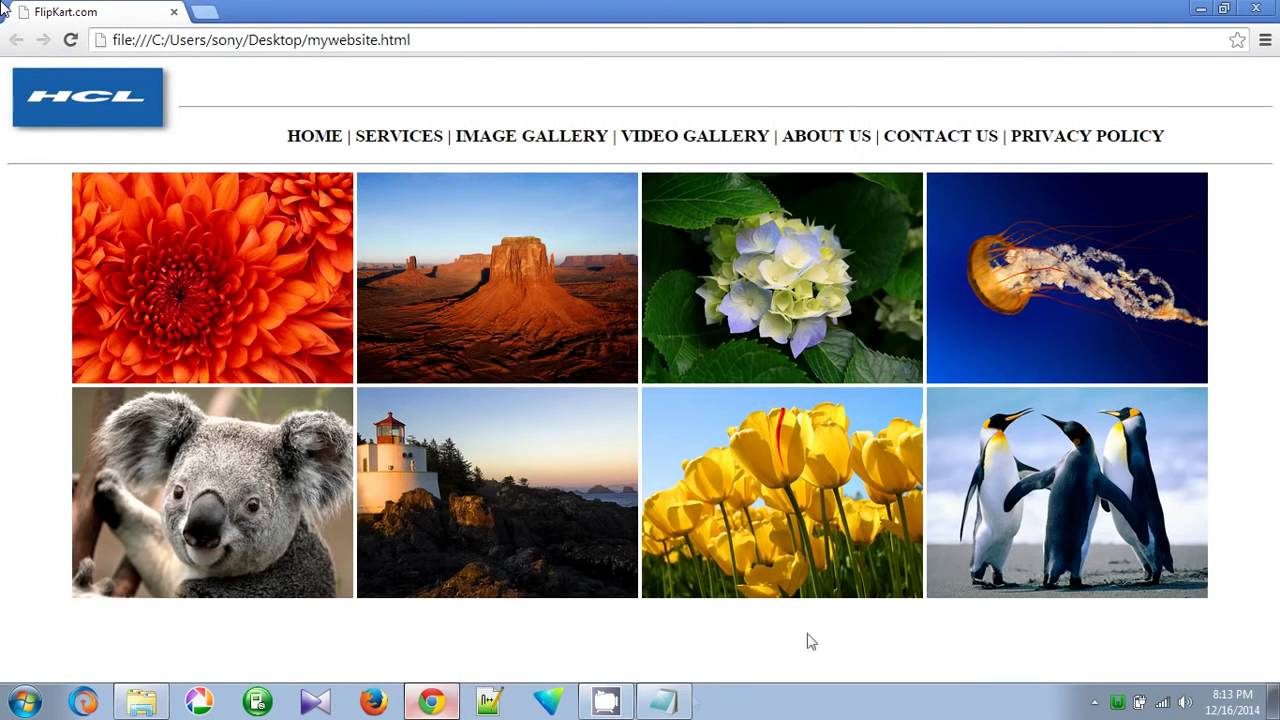The width and height of the screenshot is (1280, 720).
Task: Visit the ABOUT US link
Action: (826, 136)
